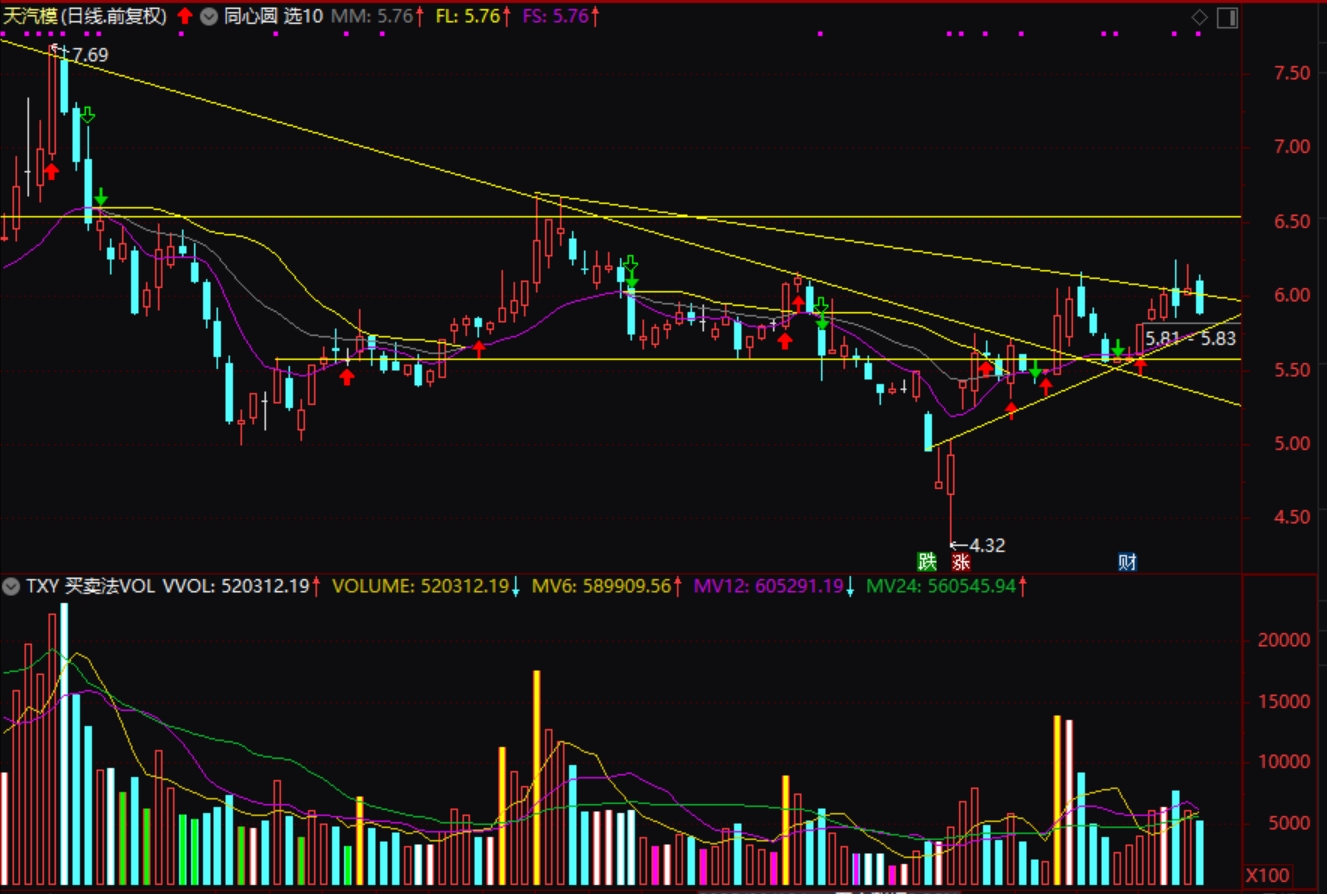Click the MV24: 560545.94 value

click(x=940, y=586)
